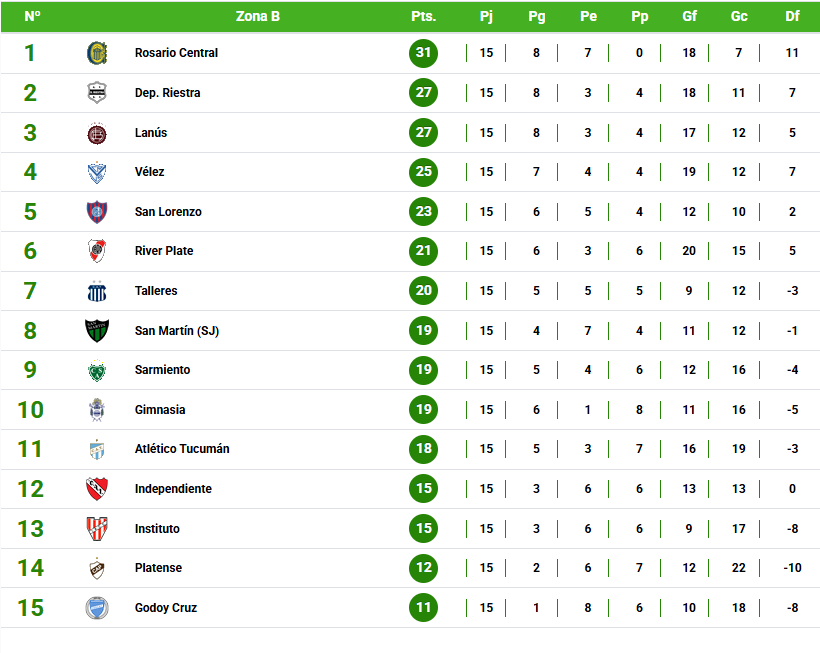Click the Vélez team shield

point(97,172)
